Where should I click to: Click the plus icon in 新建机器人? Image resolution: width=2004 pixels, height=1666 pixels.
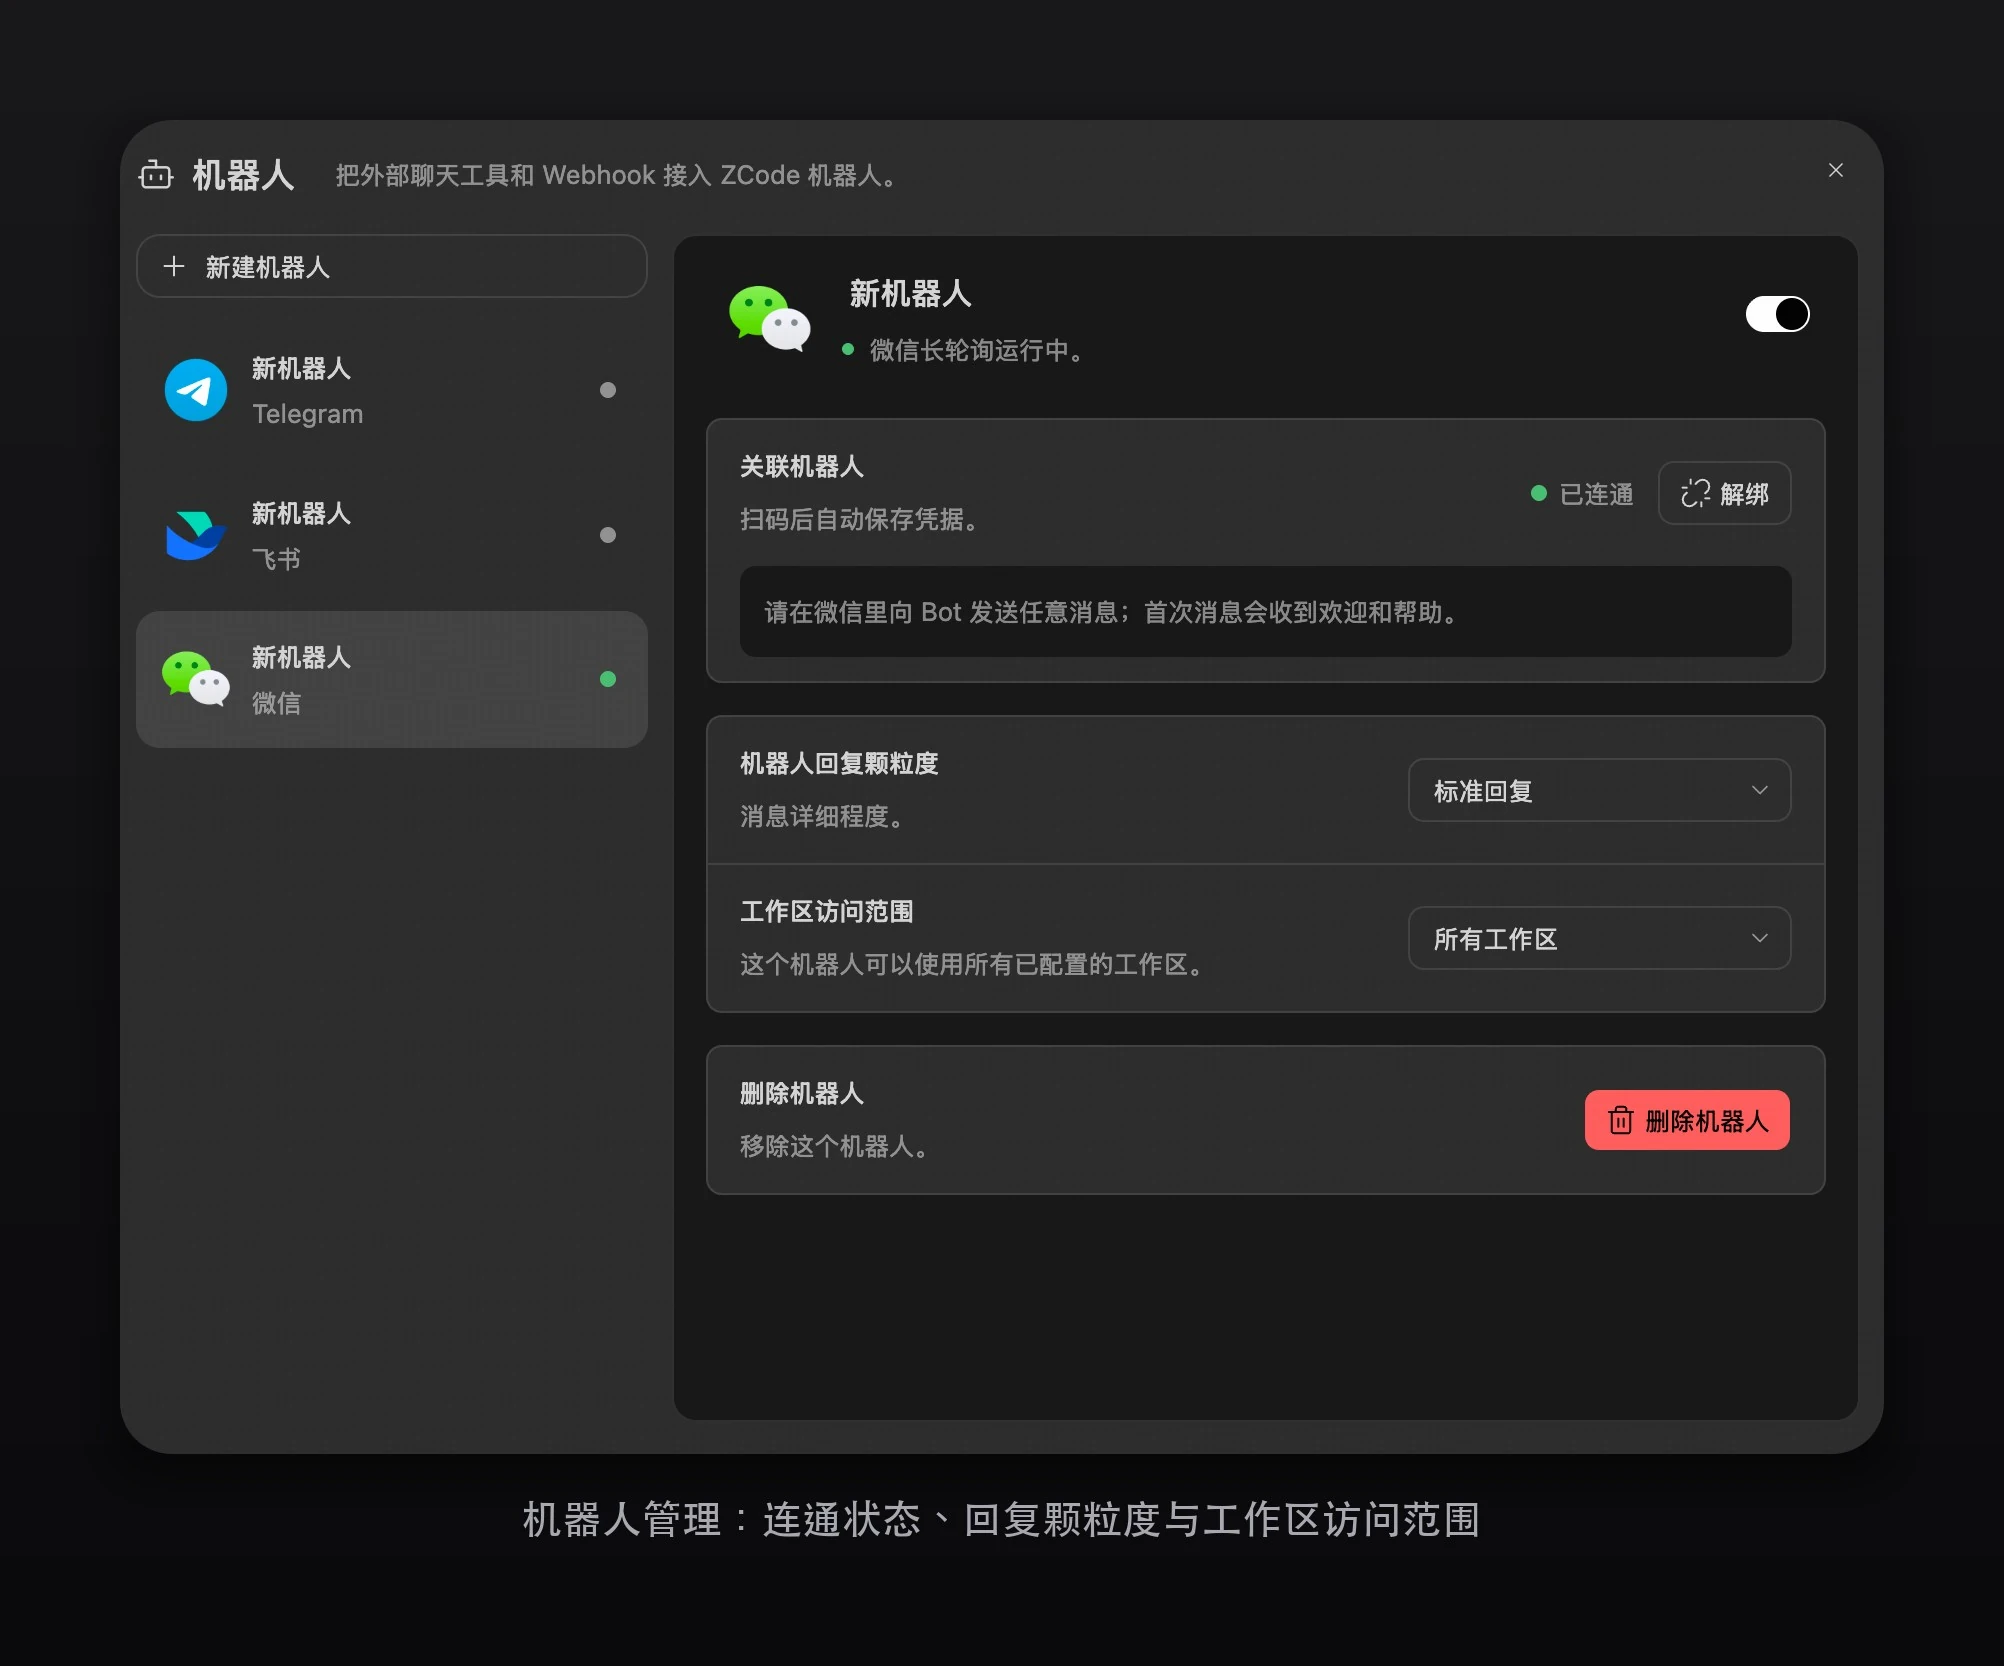[174, 266]
